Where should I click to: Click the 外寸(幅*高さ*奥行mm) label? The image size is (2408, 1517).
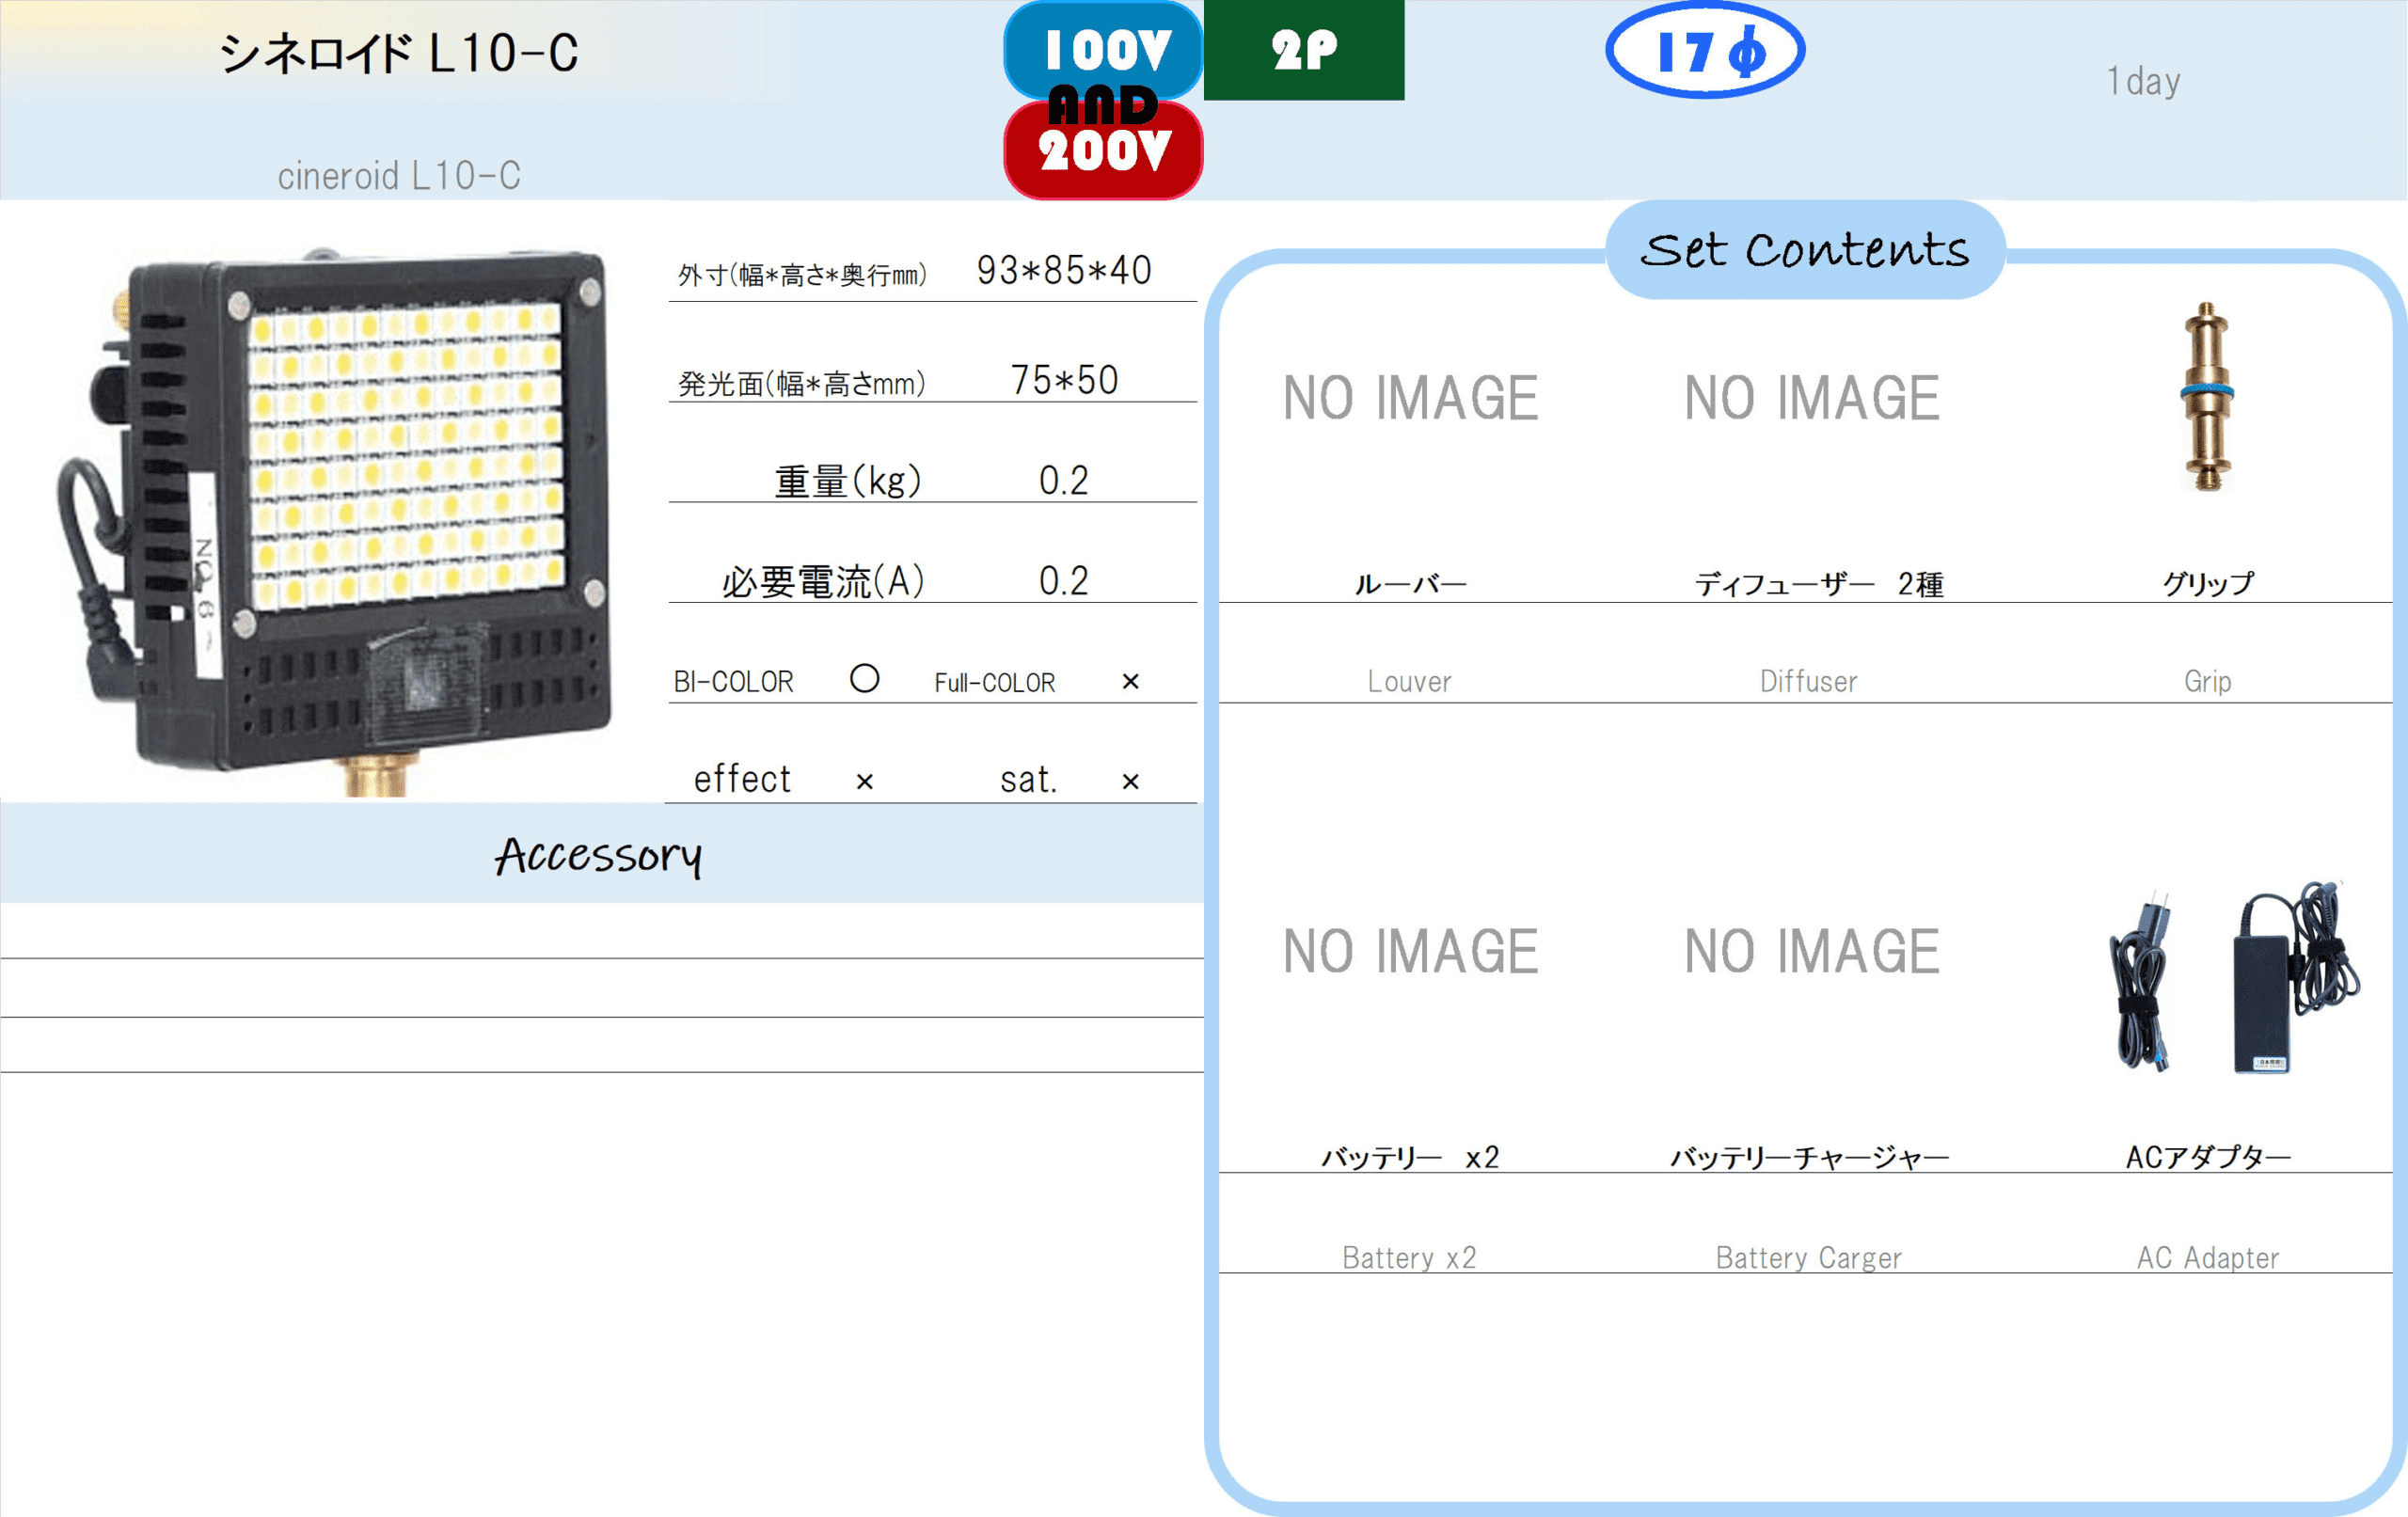point(802,275)
